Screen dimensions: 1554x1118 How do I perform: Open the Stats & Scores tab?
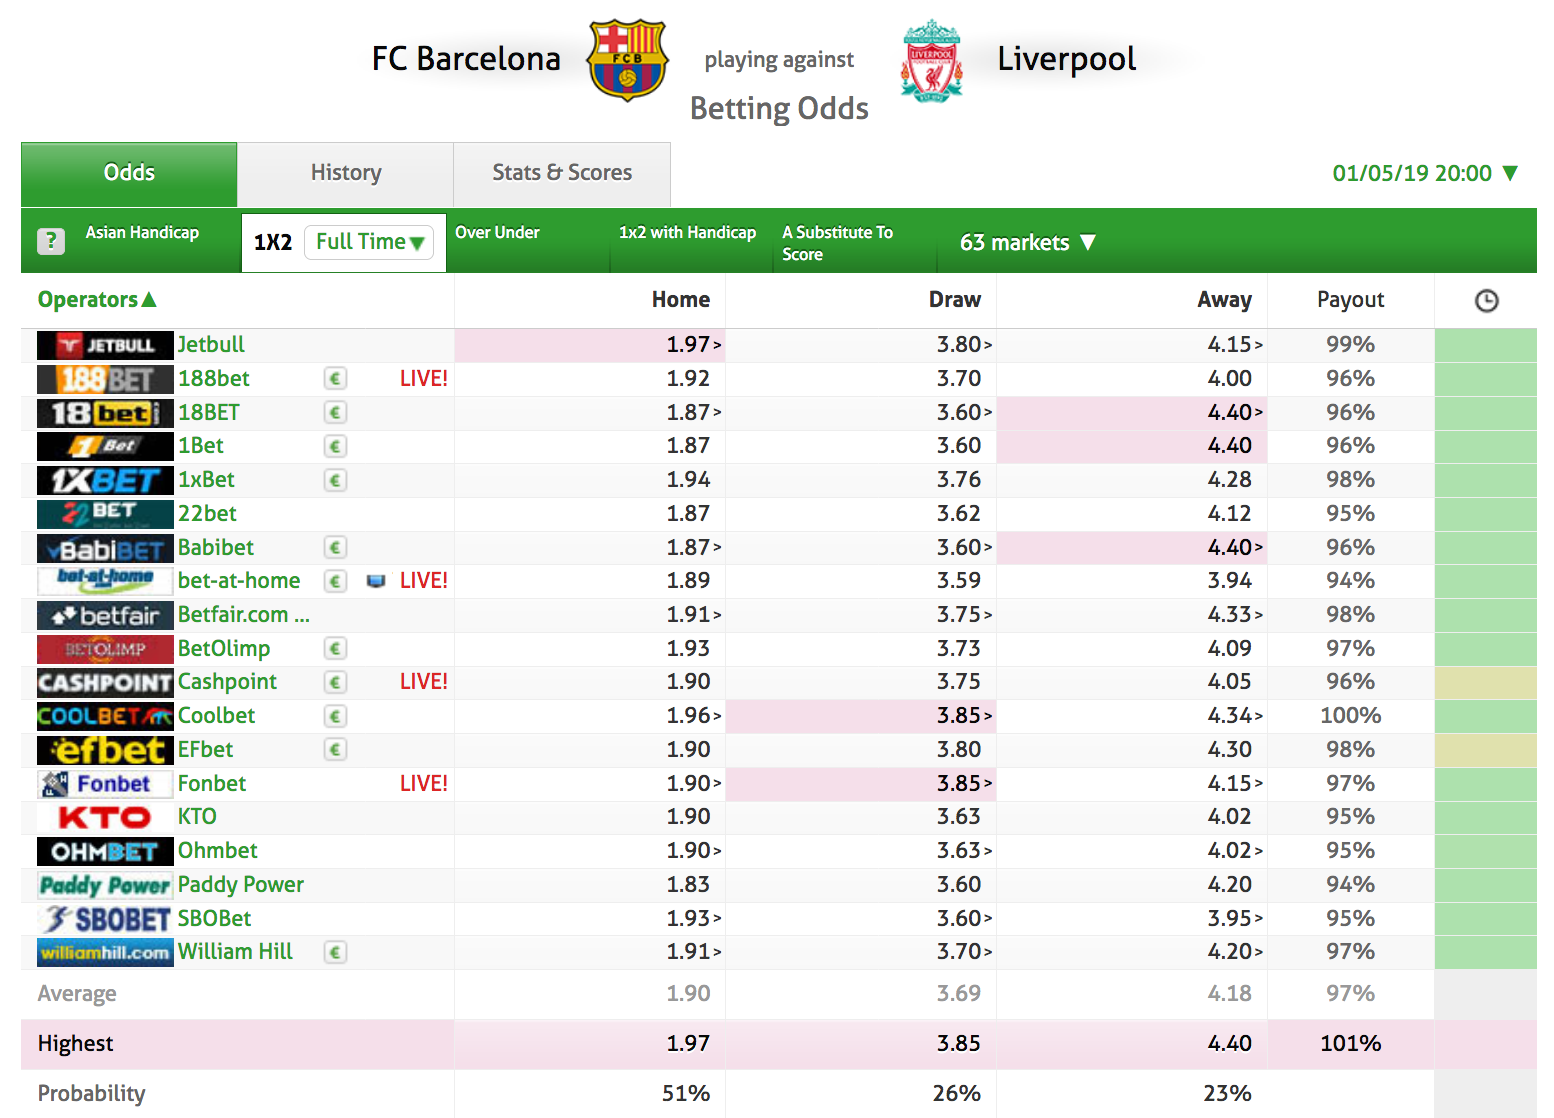pyautogui.click(x=562, y=174)
